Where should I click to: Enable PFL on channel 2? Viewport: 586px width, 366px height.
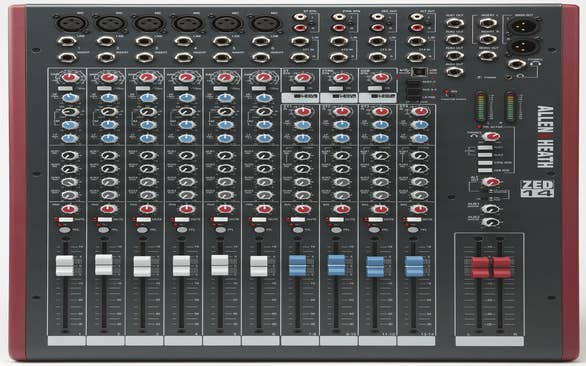pyautogui.click(x=104, y=230)
